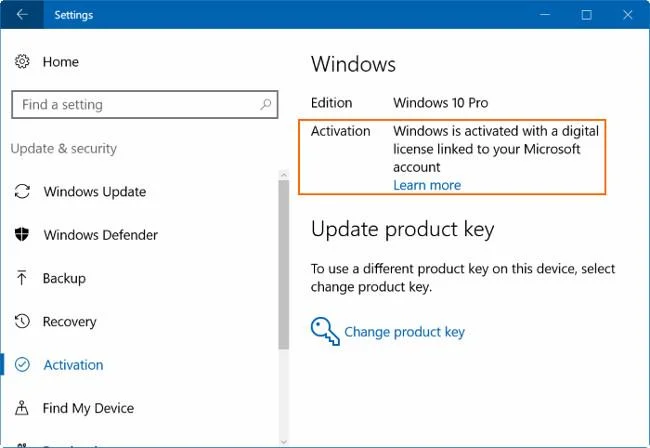Open the Recovery settings page
Viewport: 650px width, 448px height.
[x=69, y=322]
